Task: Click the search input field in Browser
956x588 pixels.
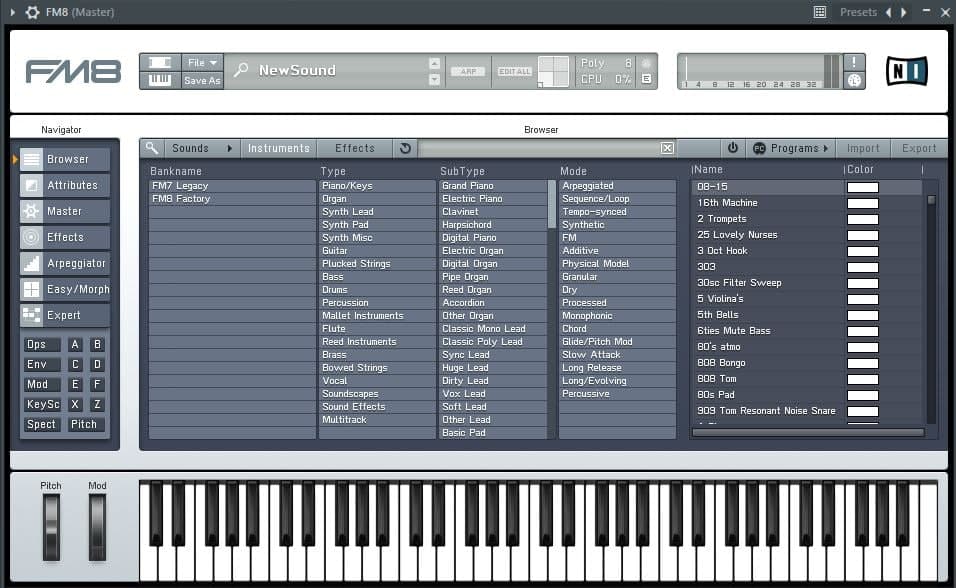Action: coord(539,148)
